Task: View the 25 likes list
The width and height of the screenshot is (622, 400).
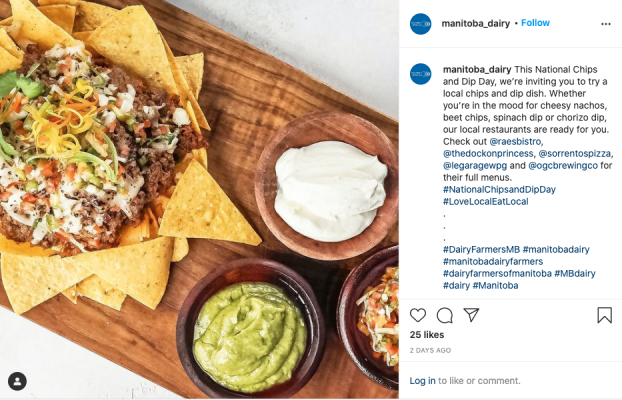Action: click(x=427, y=335)
